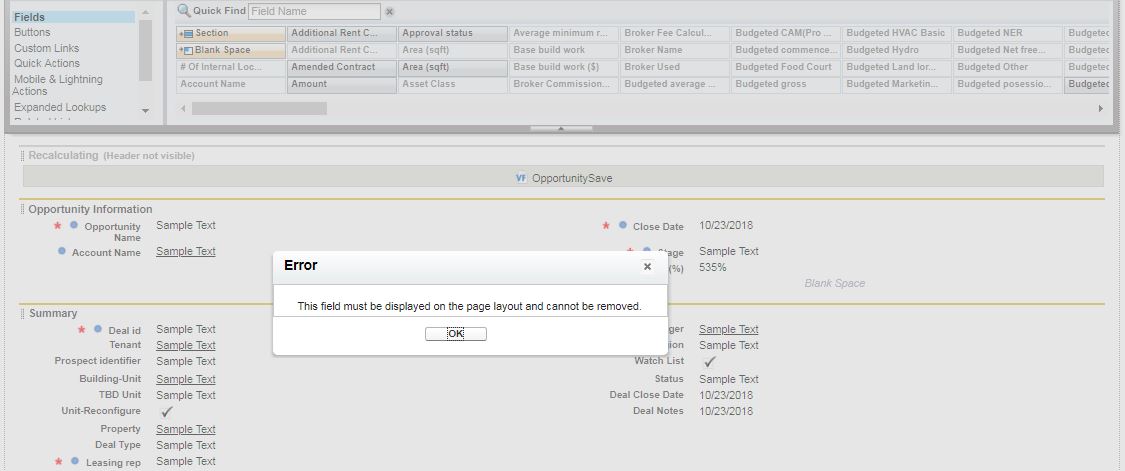The height and width of the screenshot is (471, 1125).
Task: Select the Broker Used palette field
Action: pyautogui.click(x=674, y=67)
